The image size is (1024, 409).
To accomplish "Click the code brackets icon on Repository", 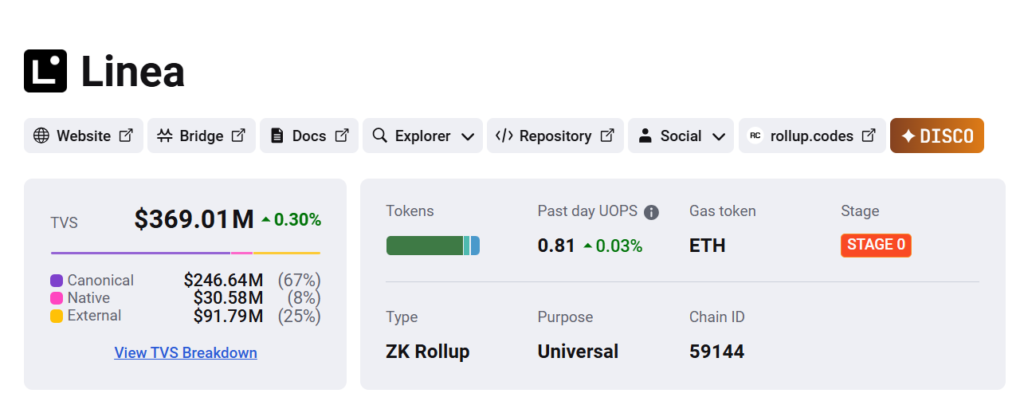I will [x=504, y=136].
